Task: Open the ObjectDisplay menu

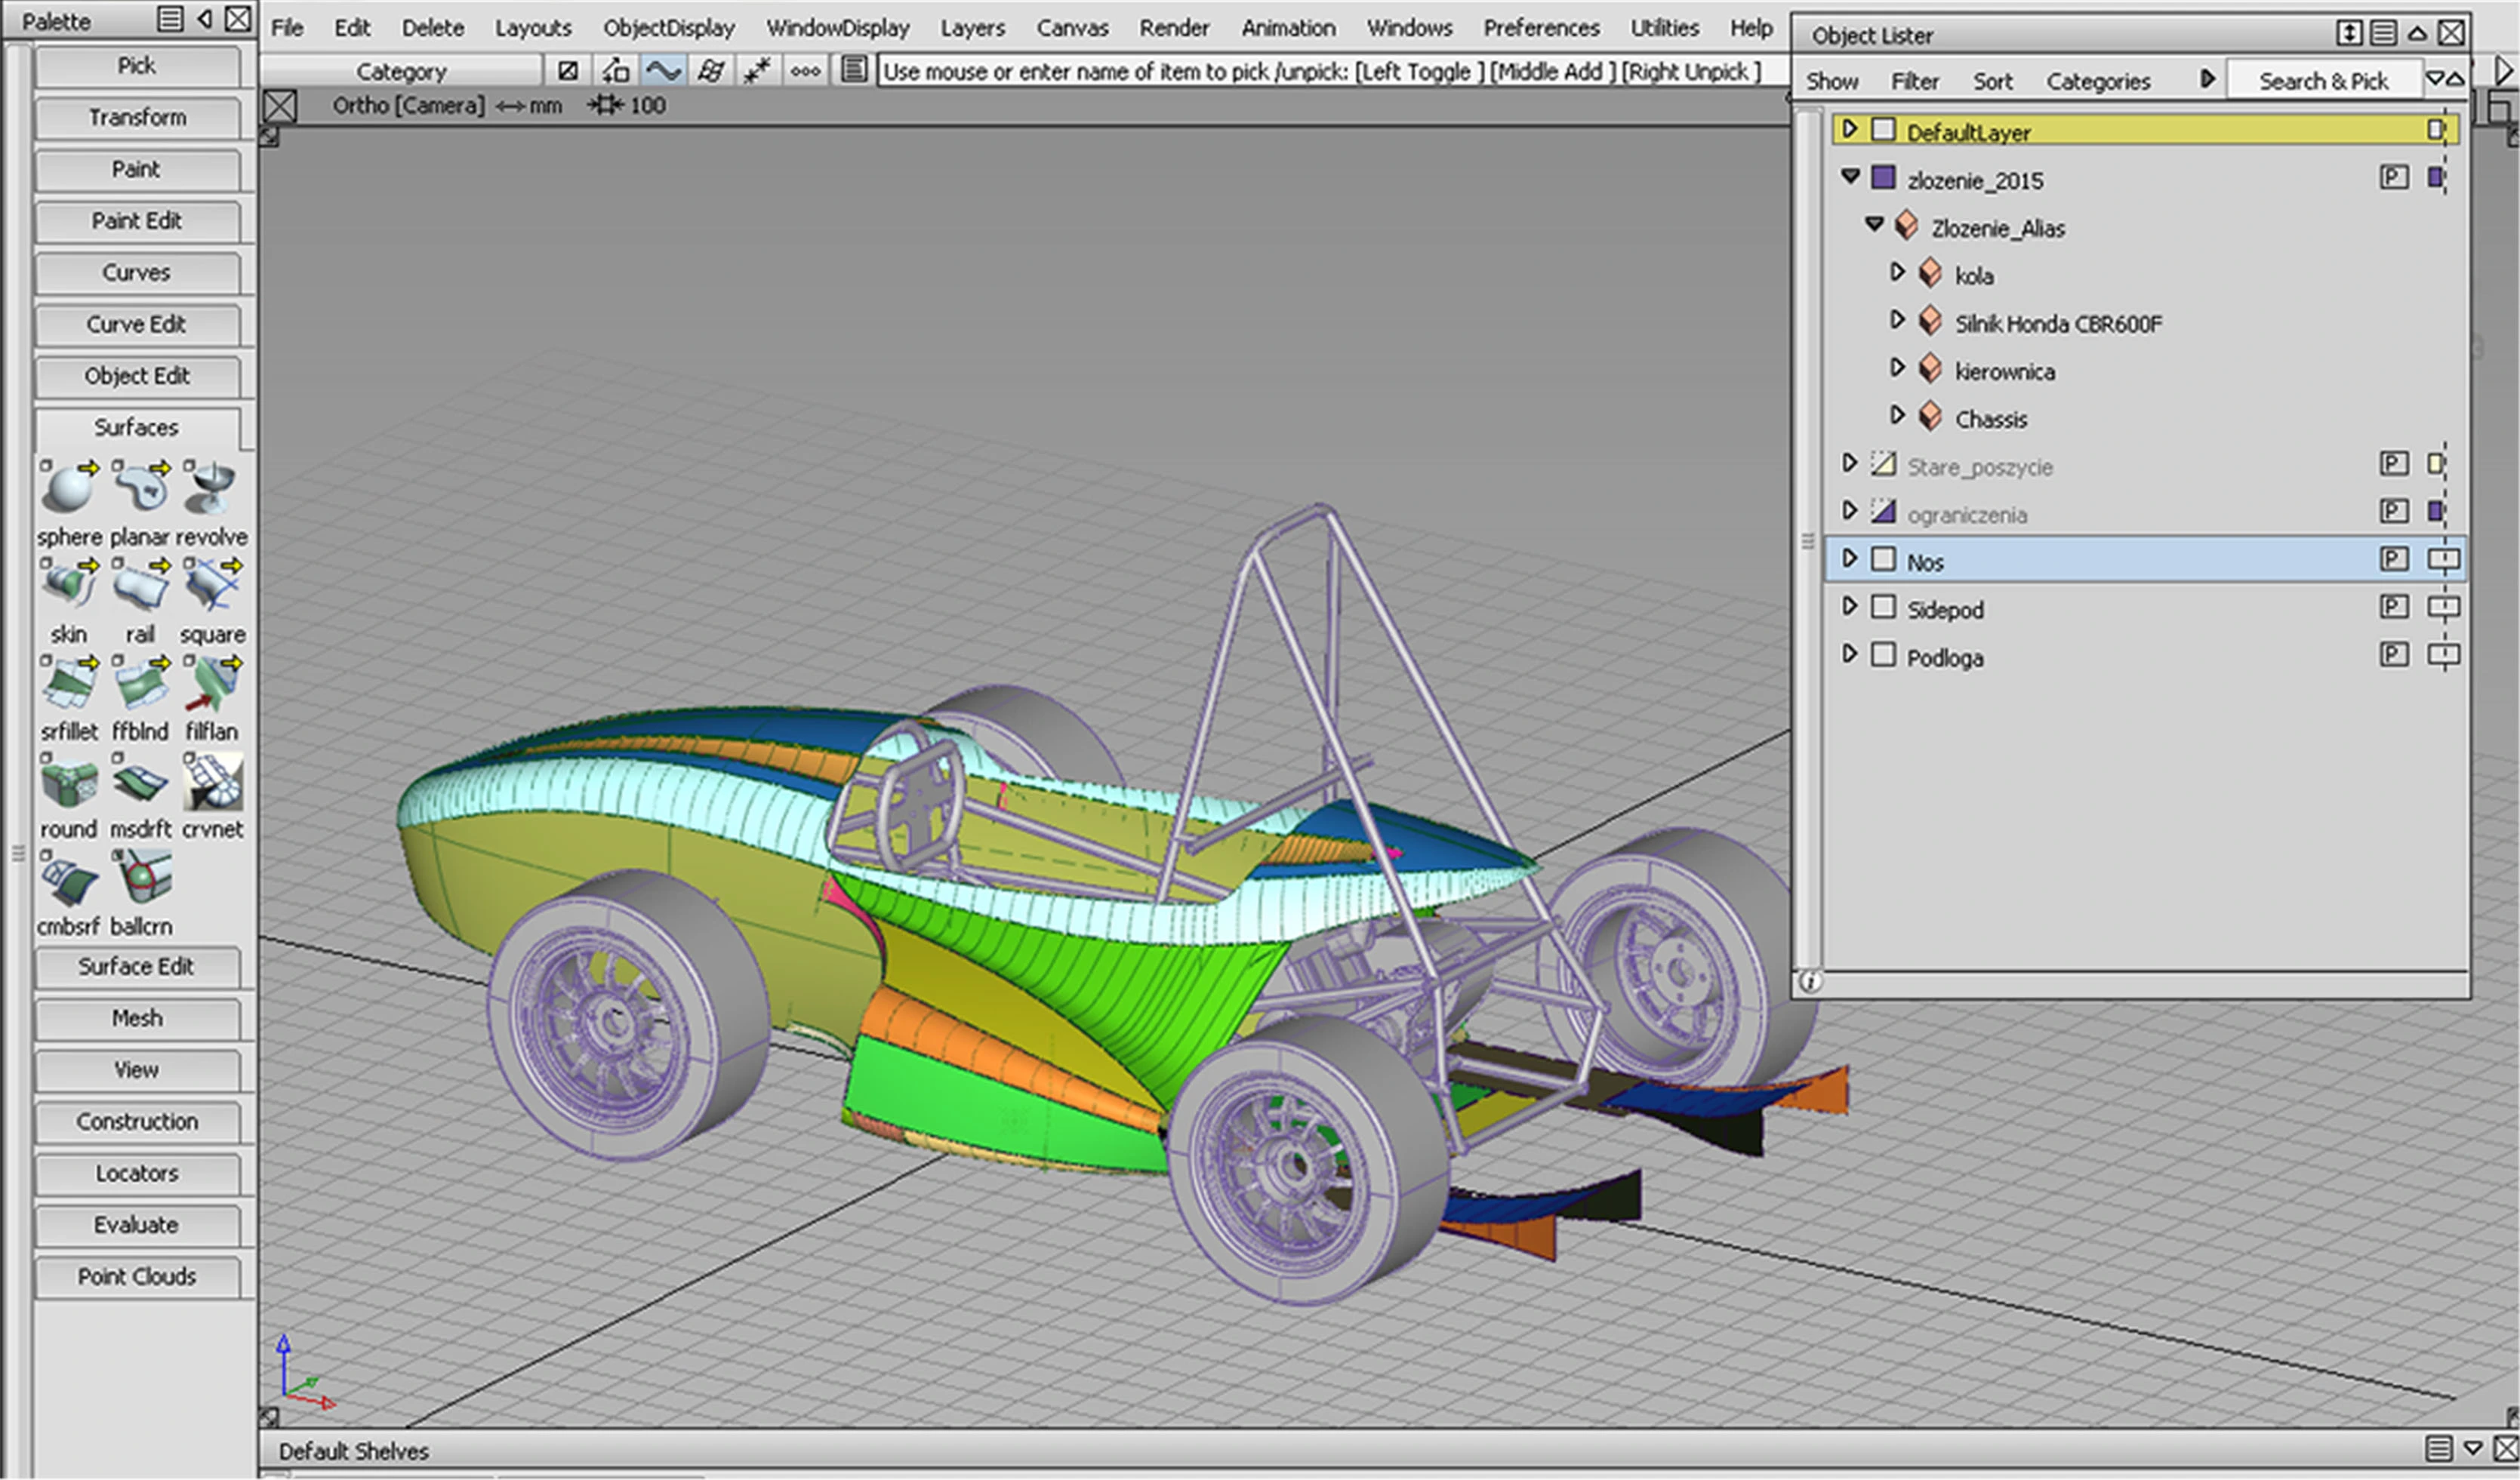Action: (668, 28)
